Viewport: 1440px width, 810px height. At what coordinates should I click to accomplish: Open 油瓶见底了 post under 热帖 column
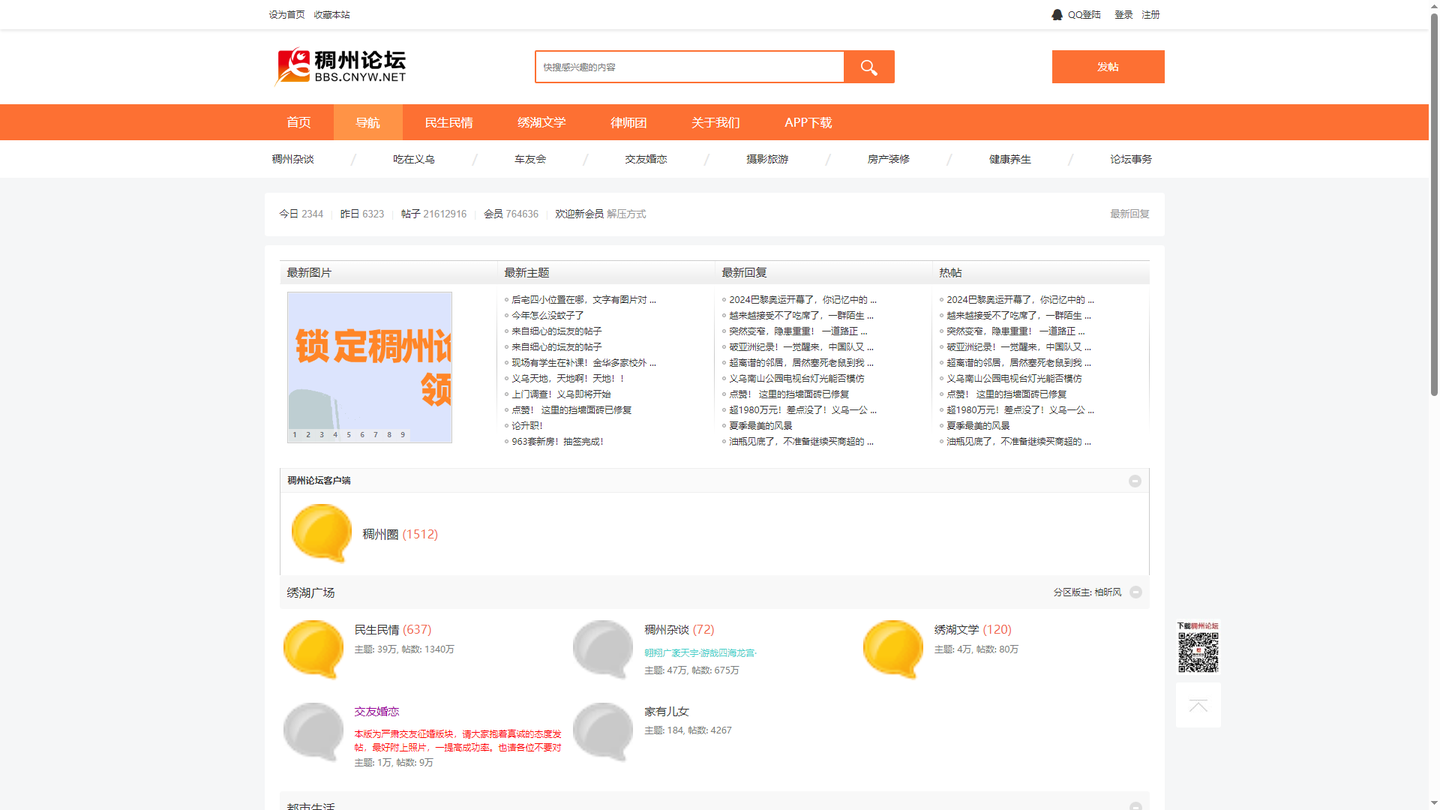point(1019,442)
